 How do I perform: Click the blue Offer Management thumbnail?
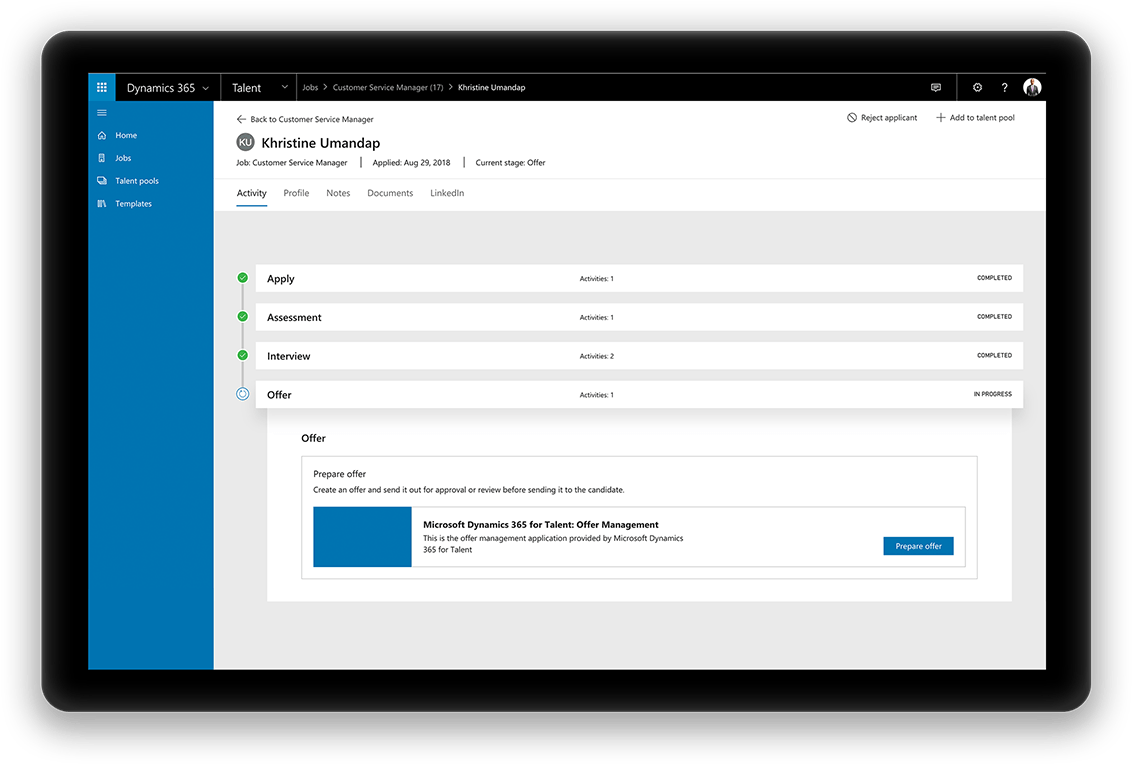click(362, 537)
